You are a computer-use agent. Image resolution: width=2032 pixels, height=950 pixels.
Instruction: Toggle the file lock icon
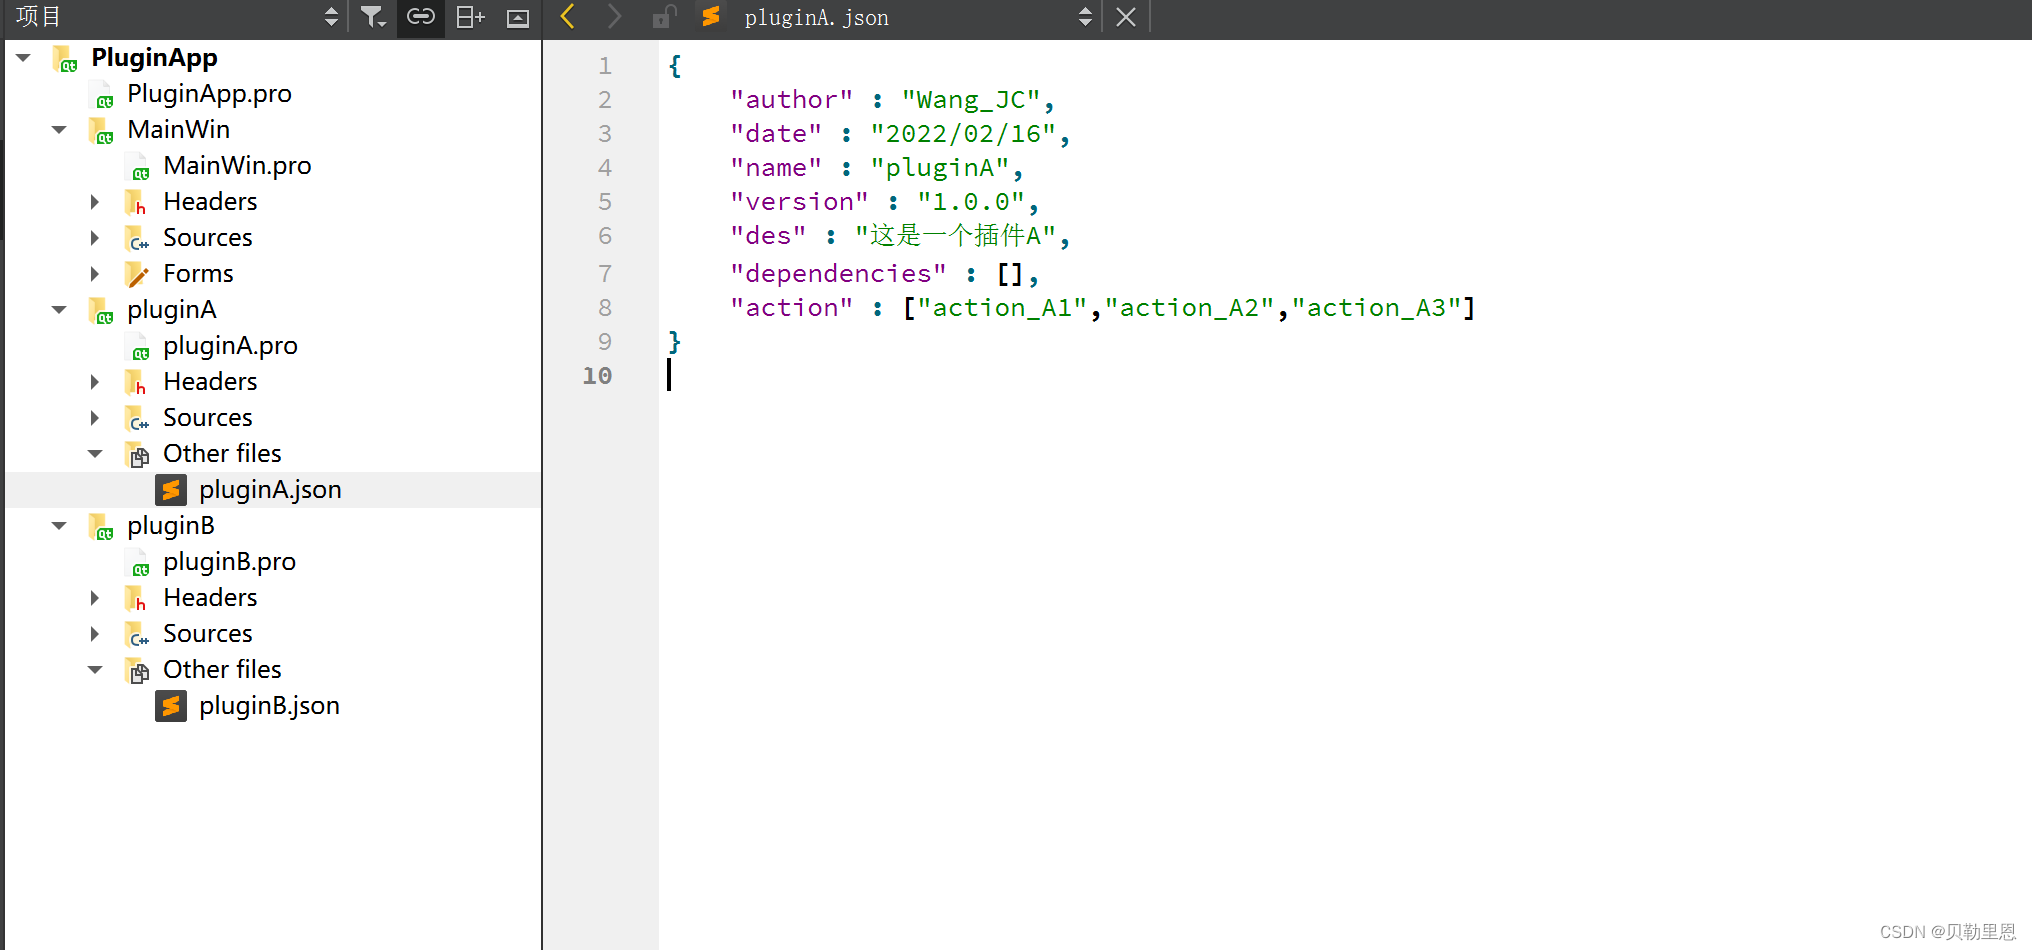[663, 17]
